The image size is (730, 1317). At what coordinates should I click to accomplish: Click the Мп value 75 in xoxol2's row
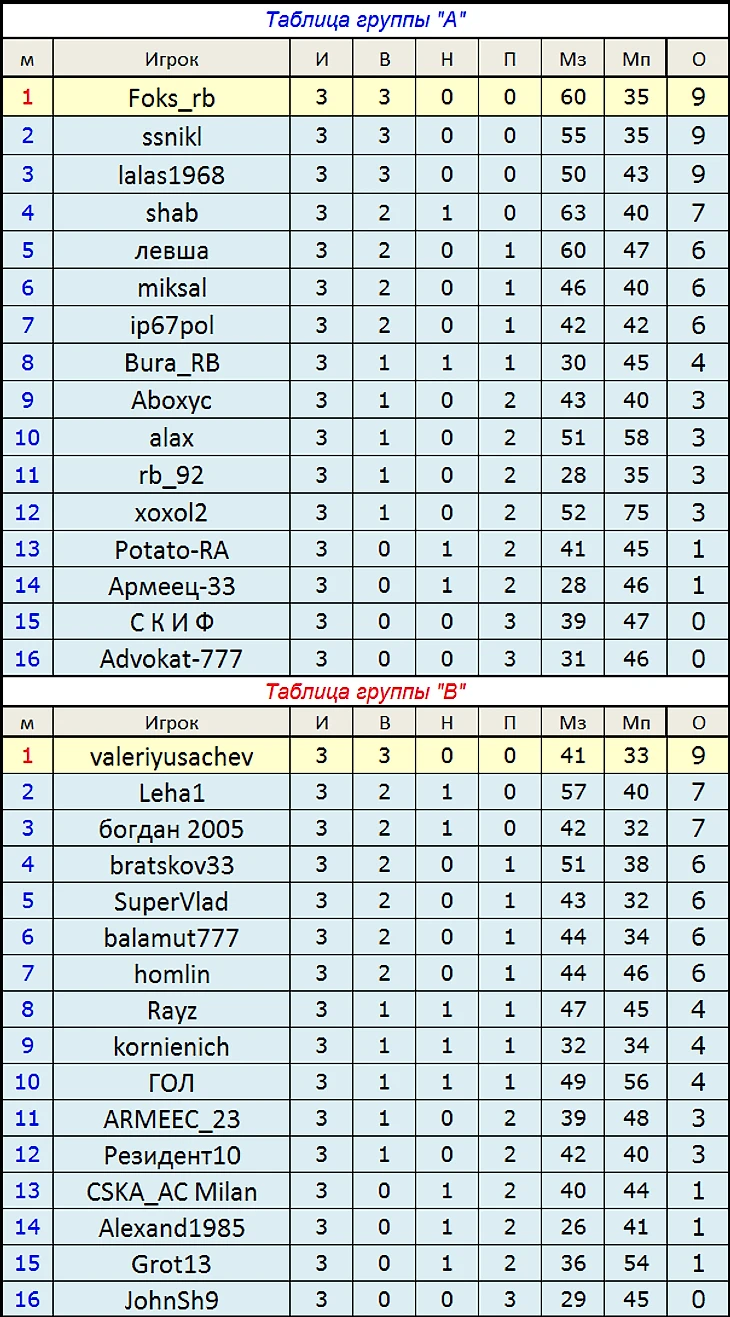pos(636,512)
